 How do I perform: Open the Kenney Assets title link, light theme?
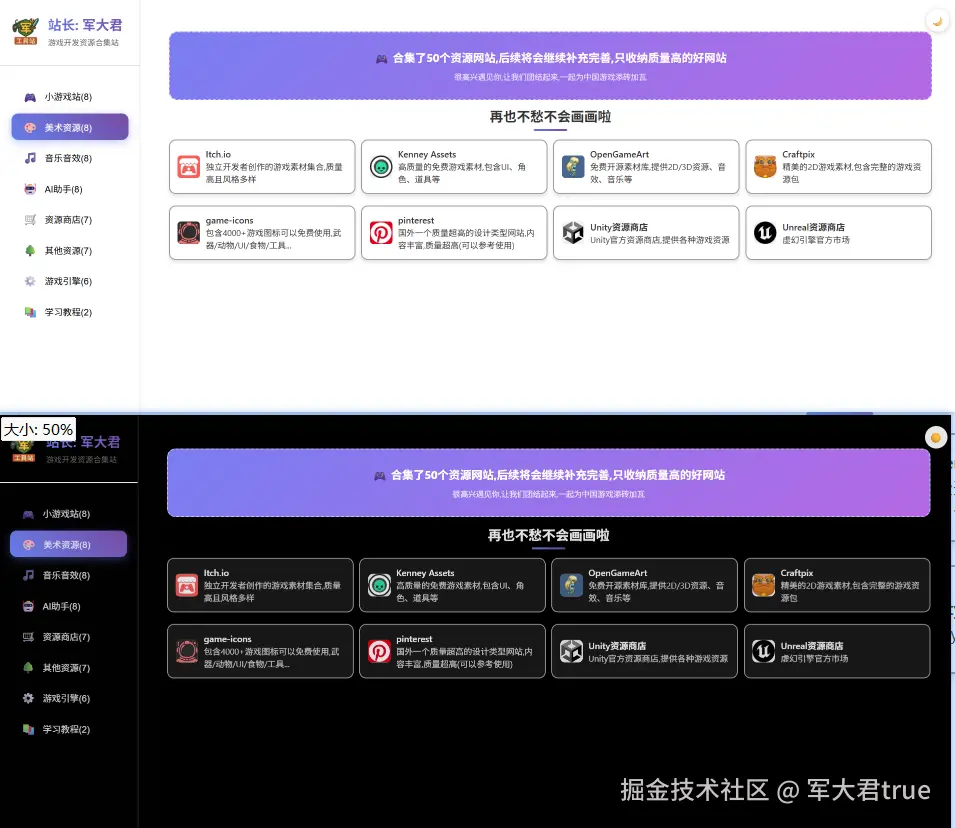427,154
